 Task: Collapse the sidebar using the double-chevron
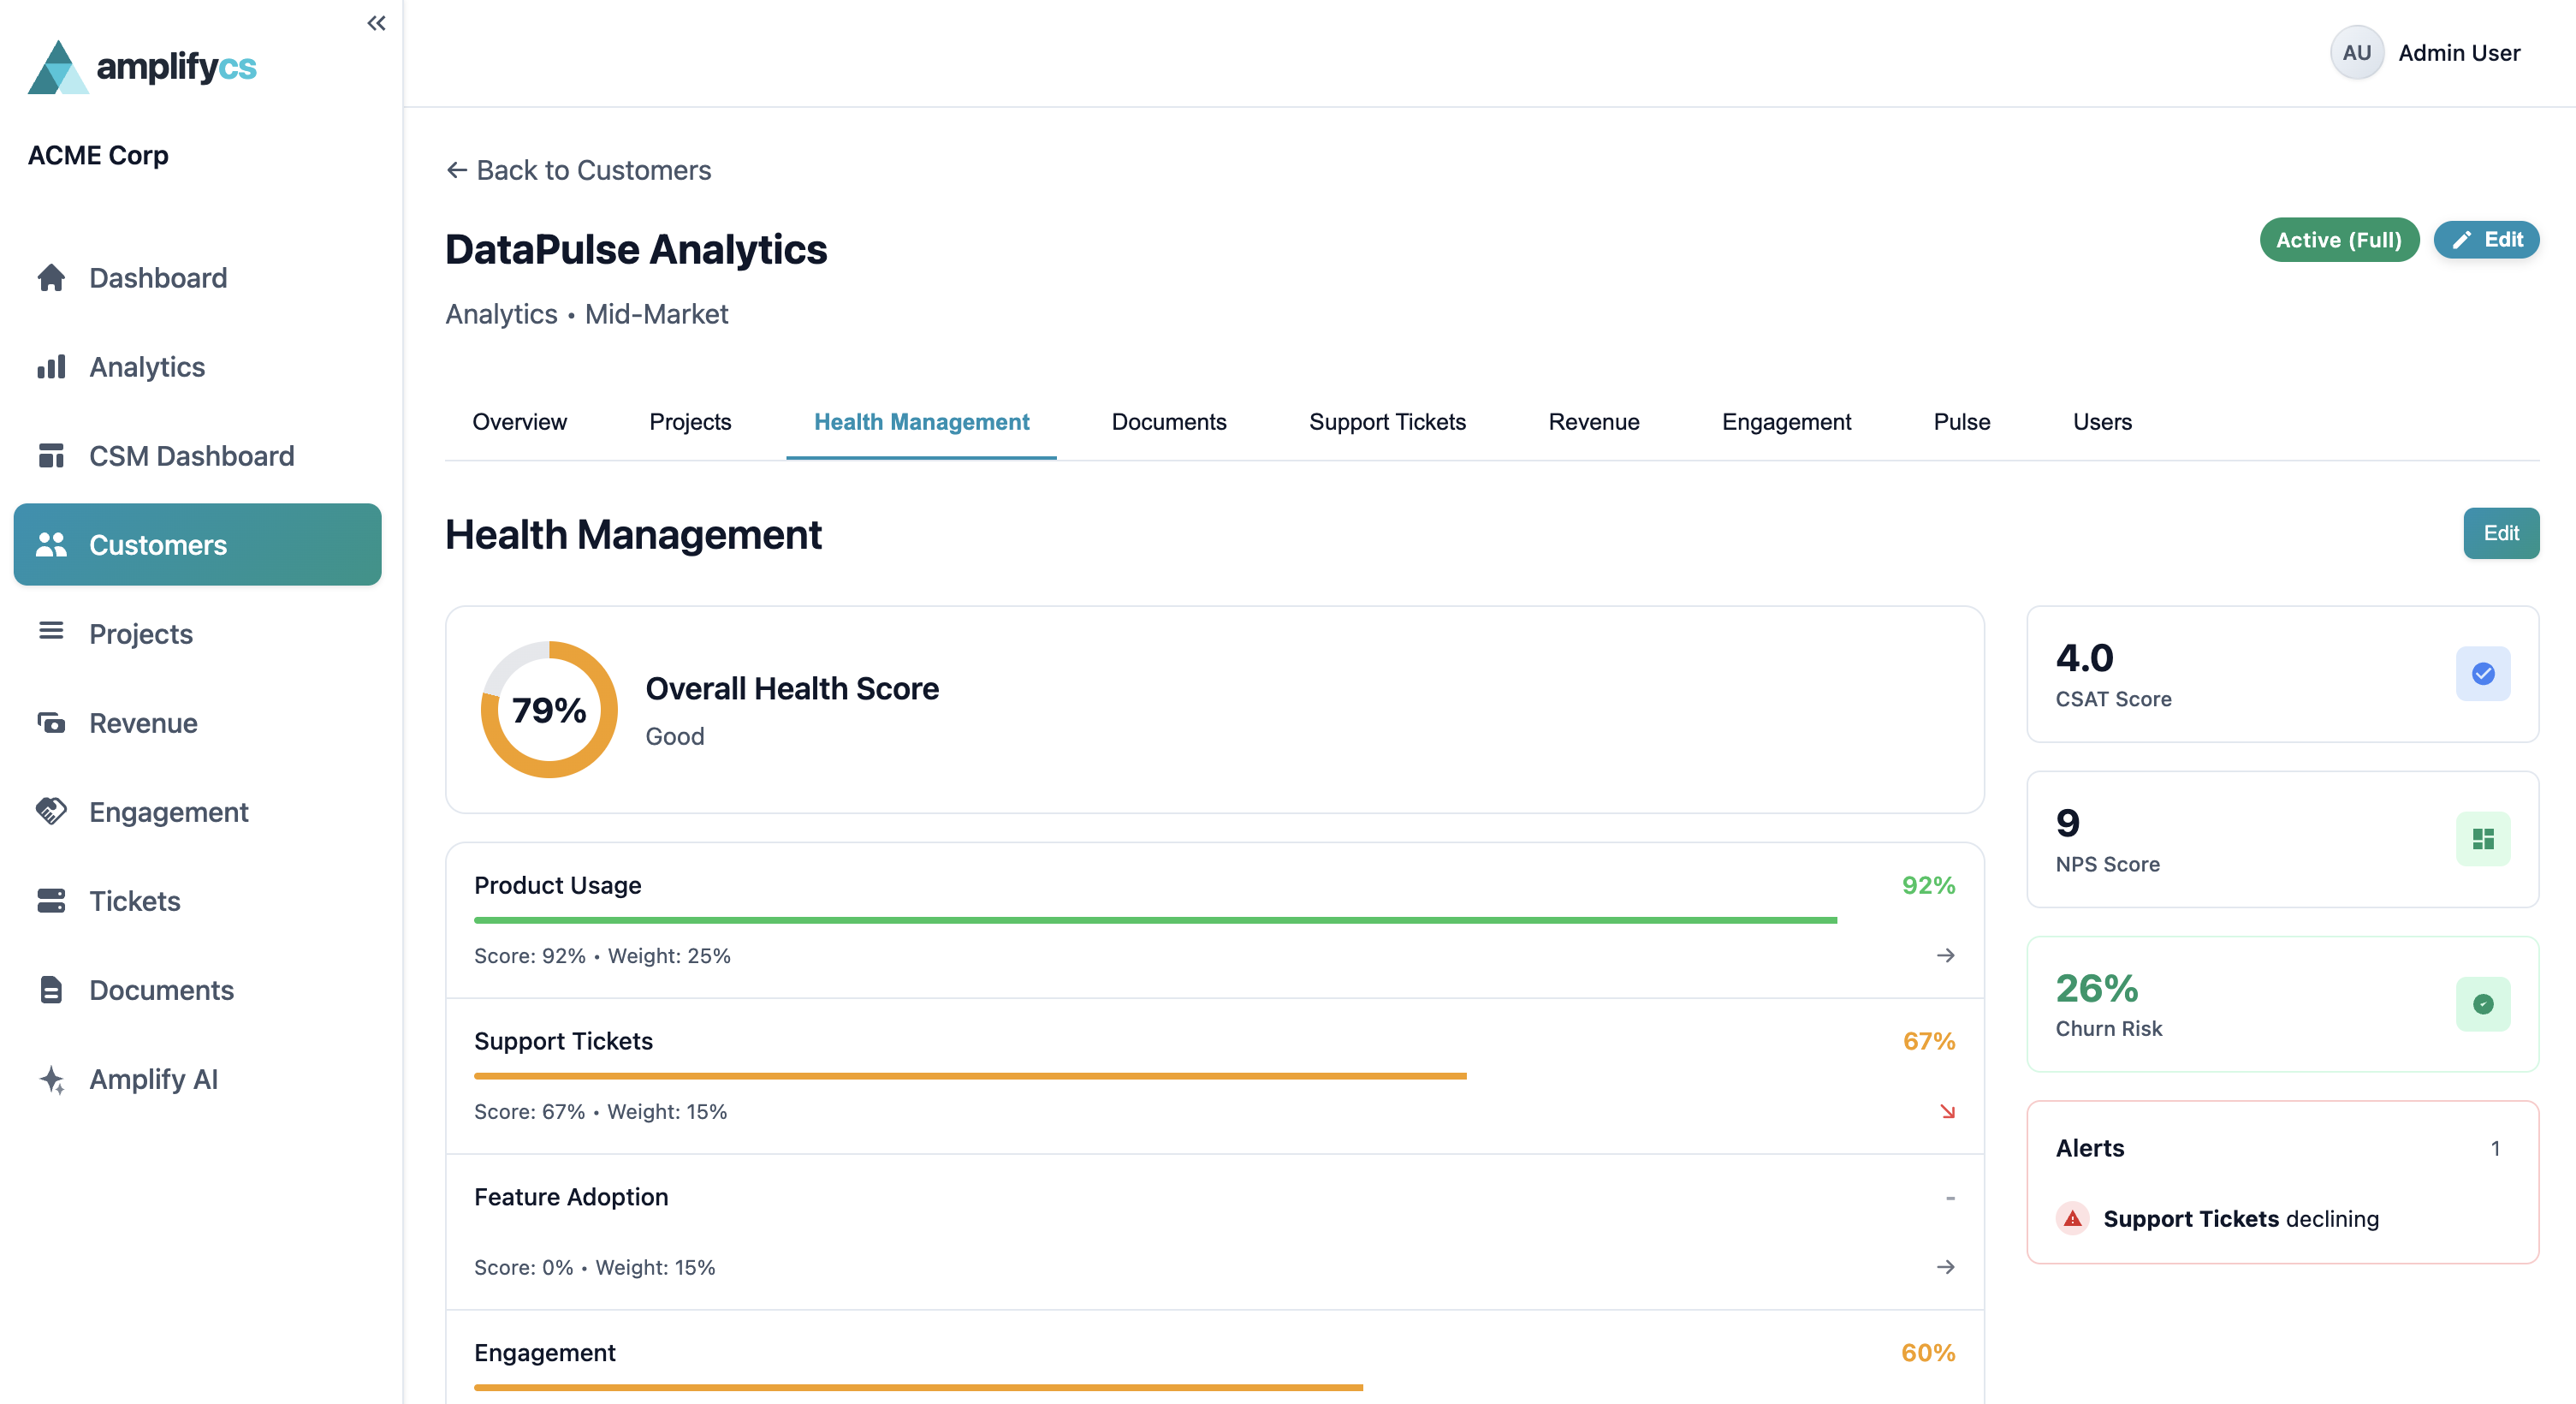[376, 22]
